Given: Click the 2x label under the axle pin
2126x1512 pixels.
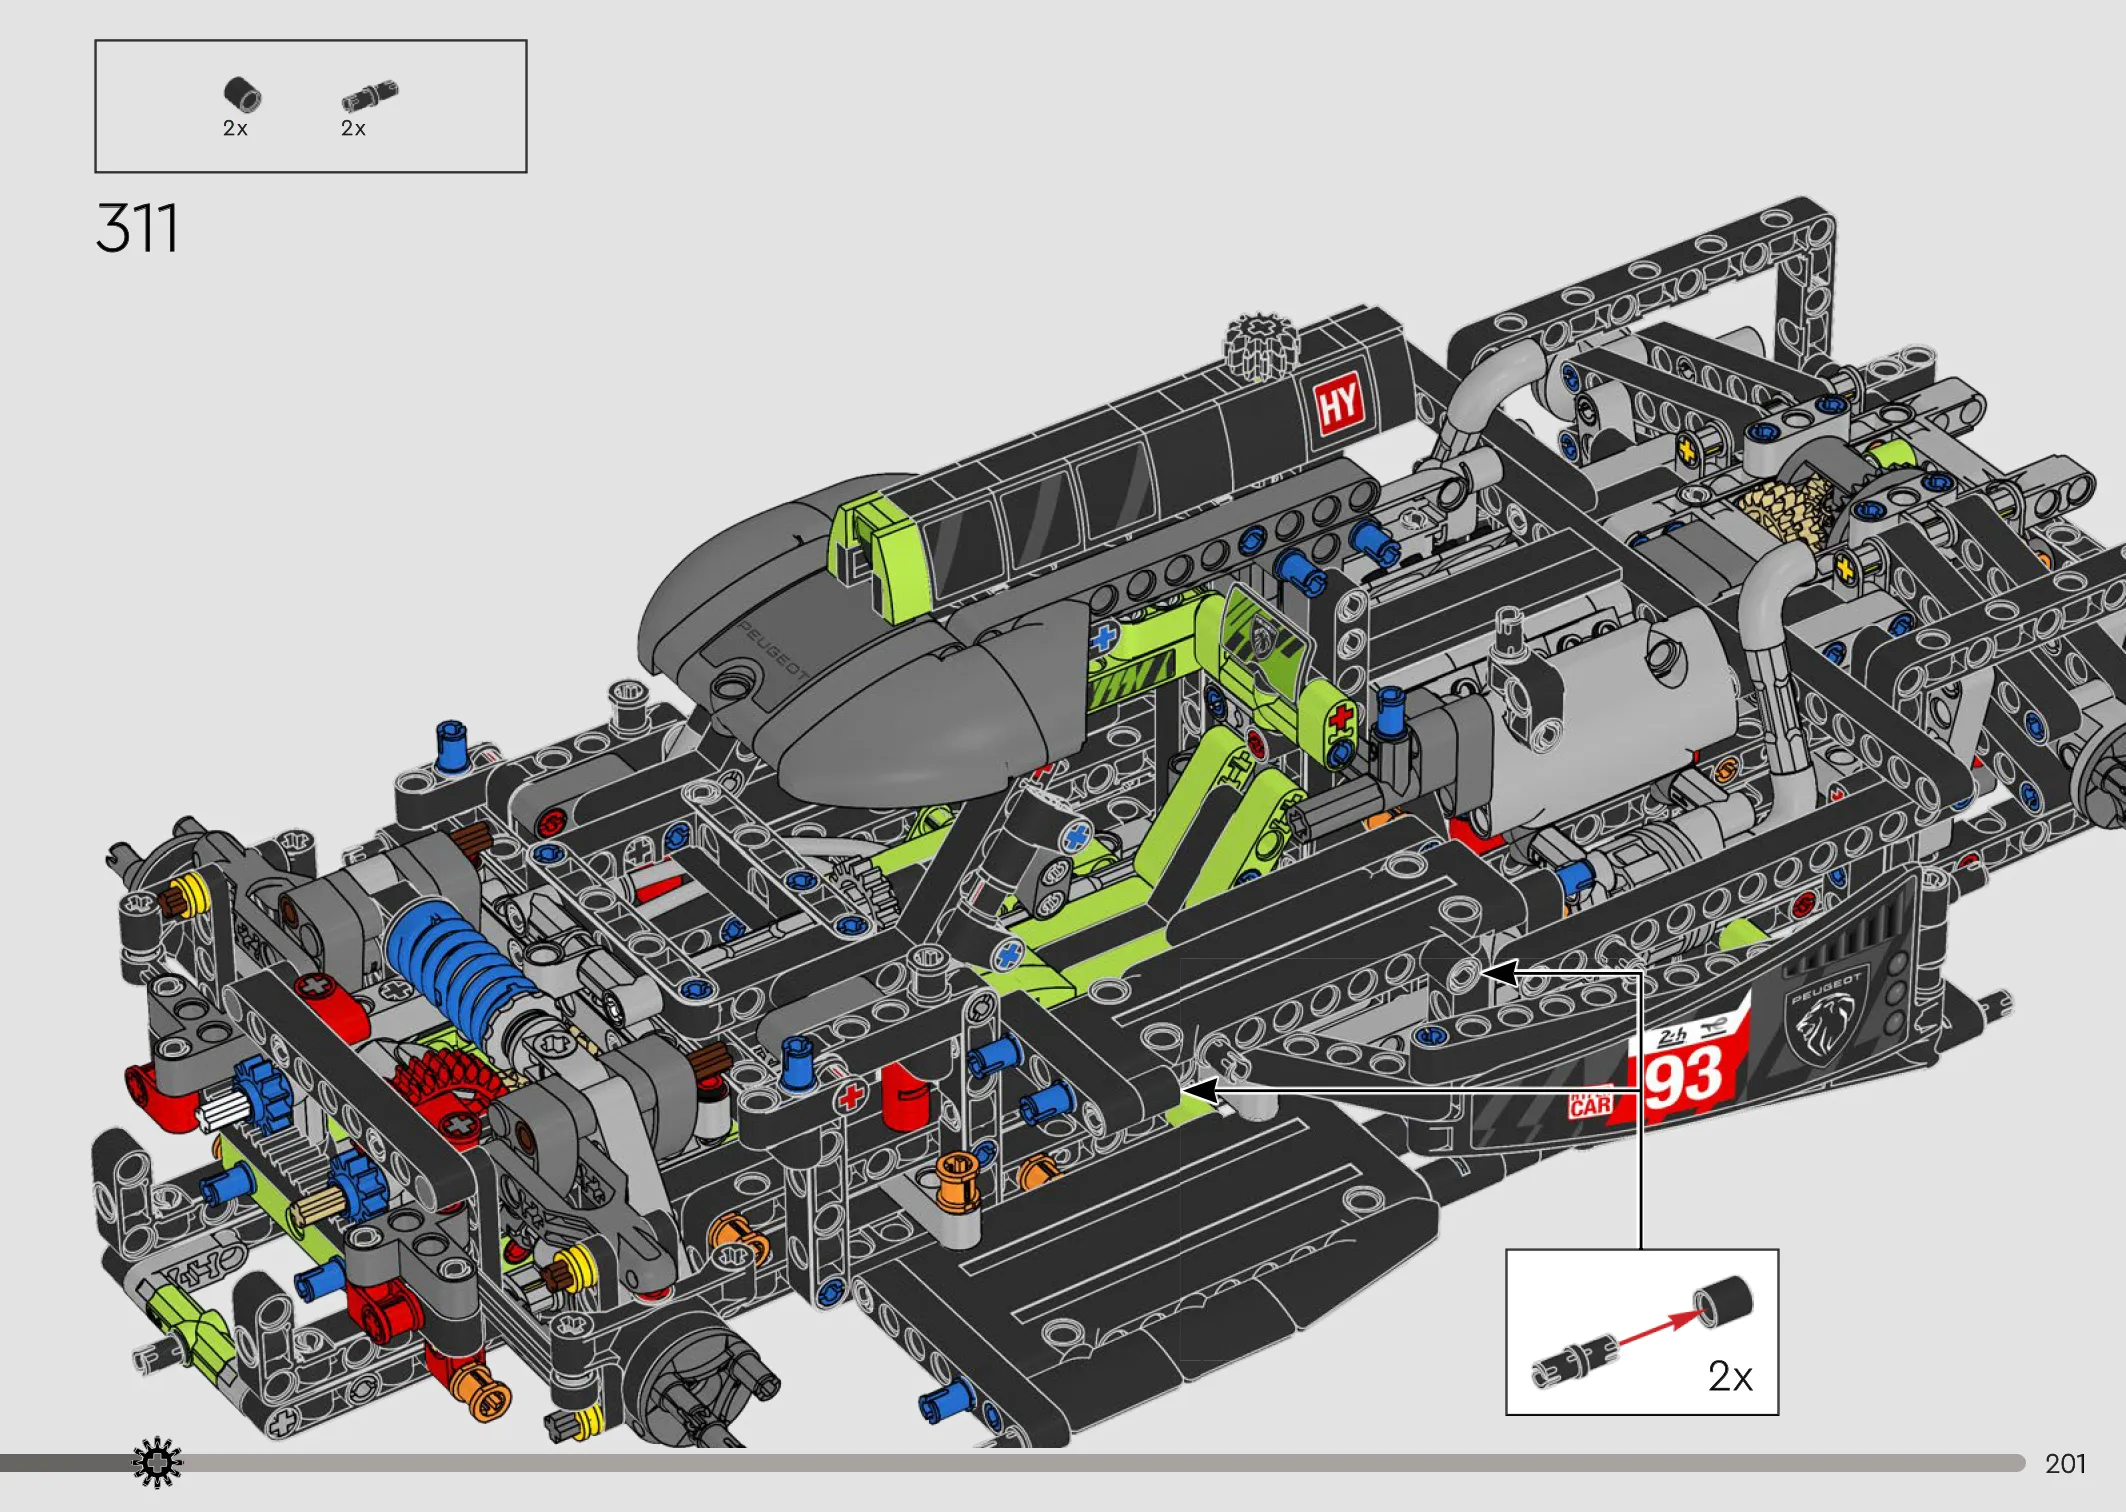Looking at the screenshot, I should pyautogui.click(x=353, y=128).
